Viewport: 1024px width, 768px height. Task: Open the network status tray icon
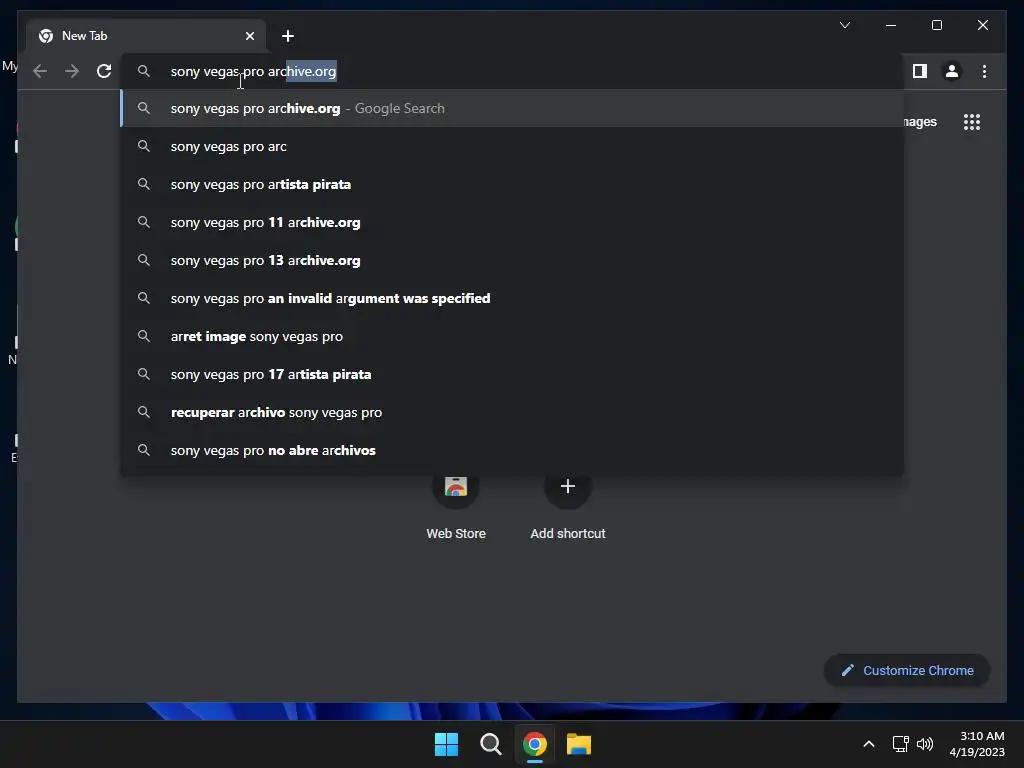click(901, 744)
